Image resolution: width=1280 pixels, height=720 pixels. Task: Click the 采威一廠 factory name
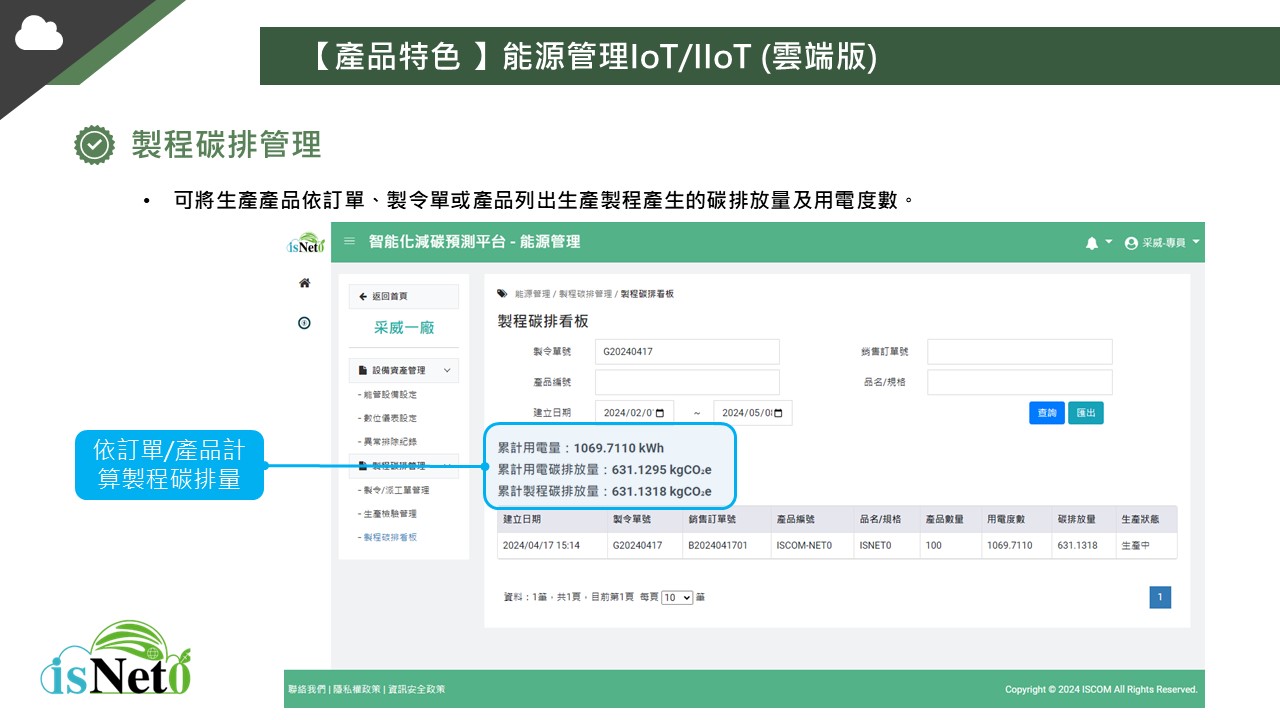click(404, 328)
